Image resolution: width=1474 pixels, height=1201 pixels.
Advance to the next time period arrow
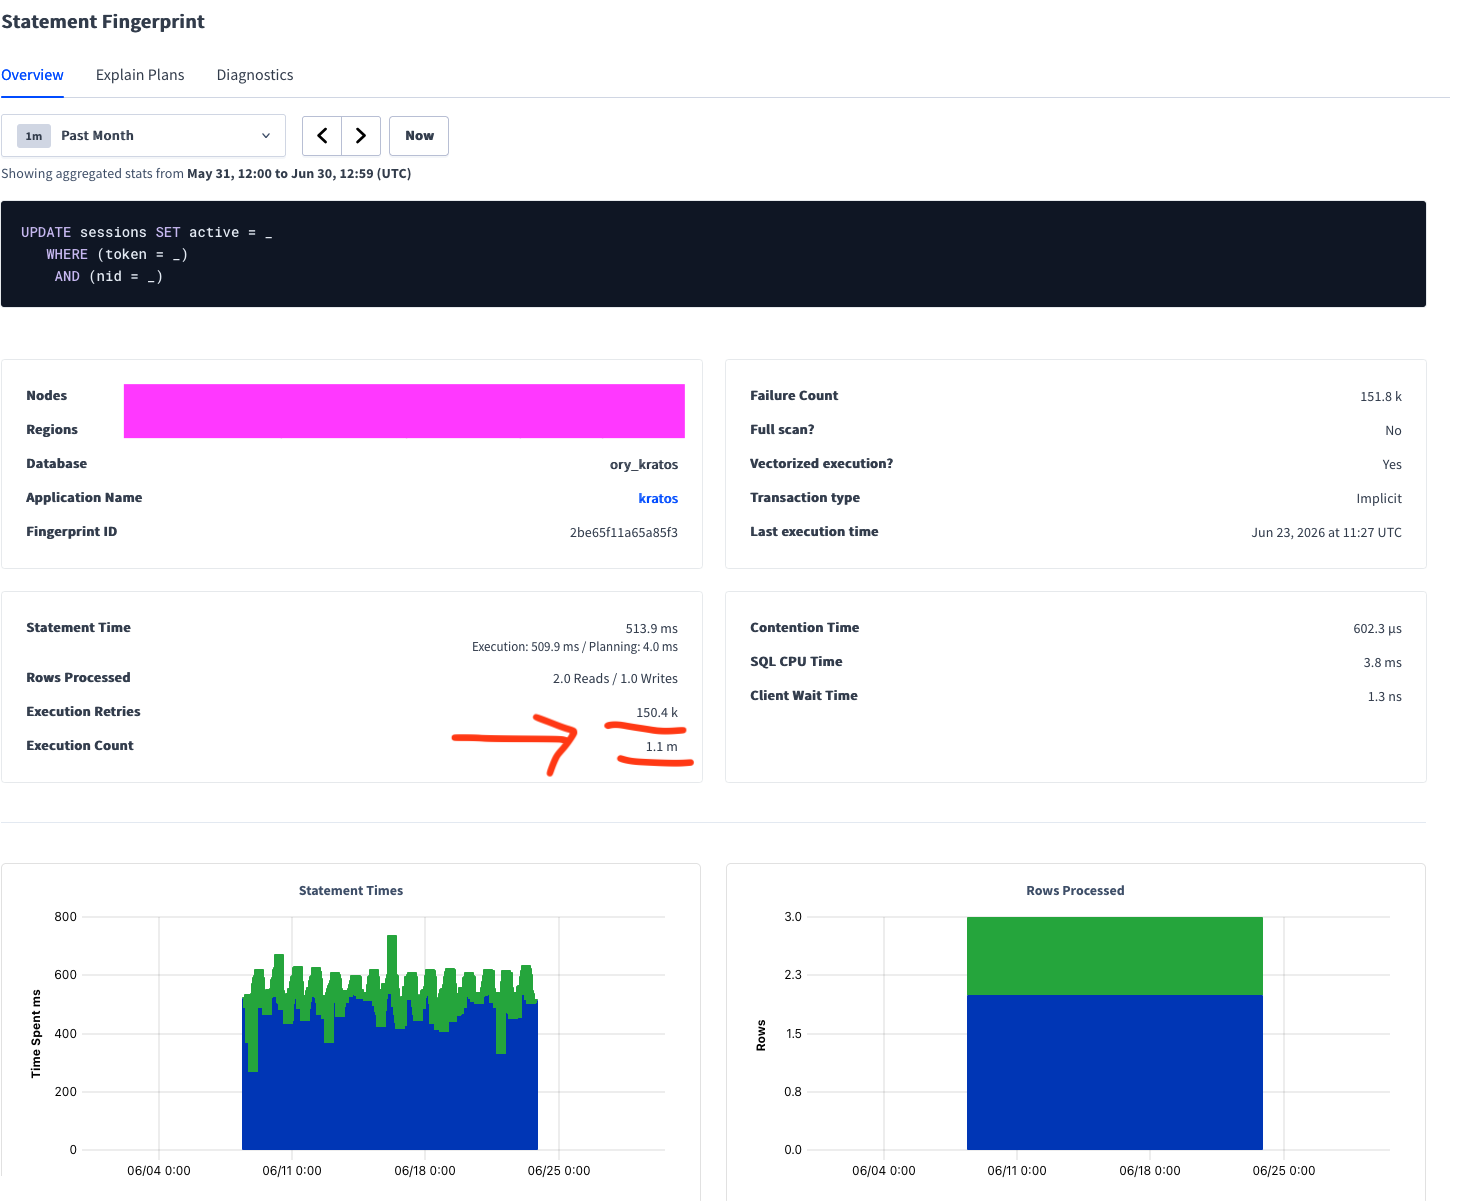click(x=361, y=136)
